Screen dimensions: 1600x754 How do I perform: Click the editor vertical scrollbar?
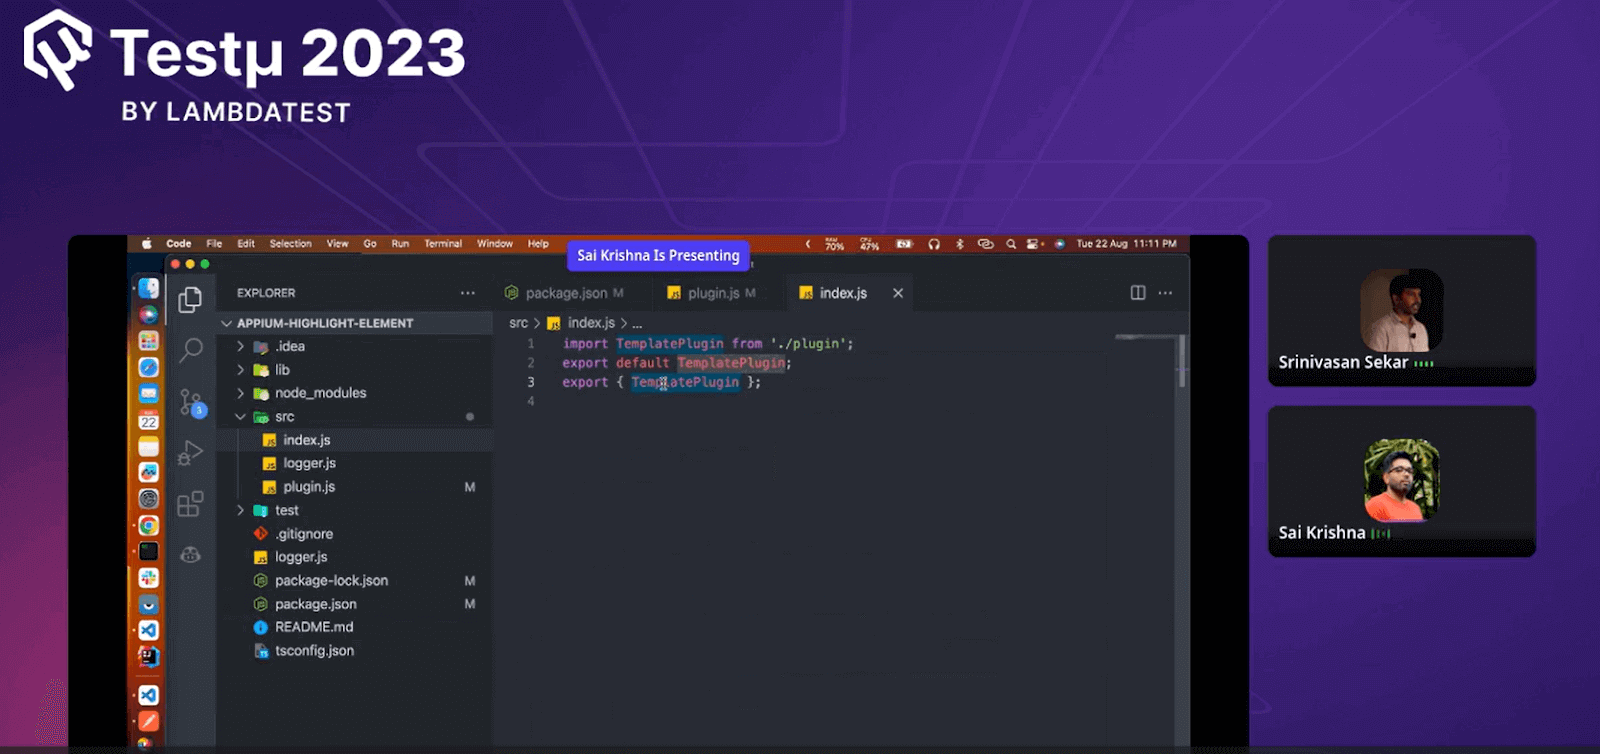(x=1182, y=360)
